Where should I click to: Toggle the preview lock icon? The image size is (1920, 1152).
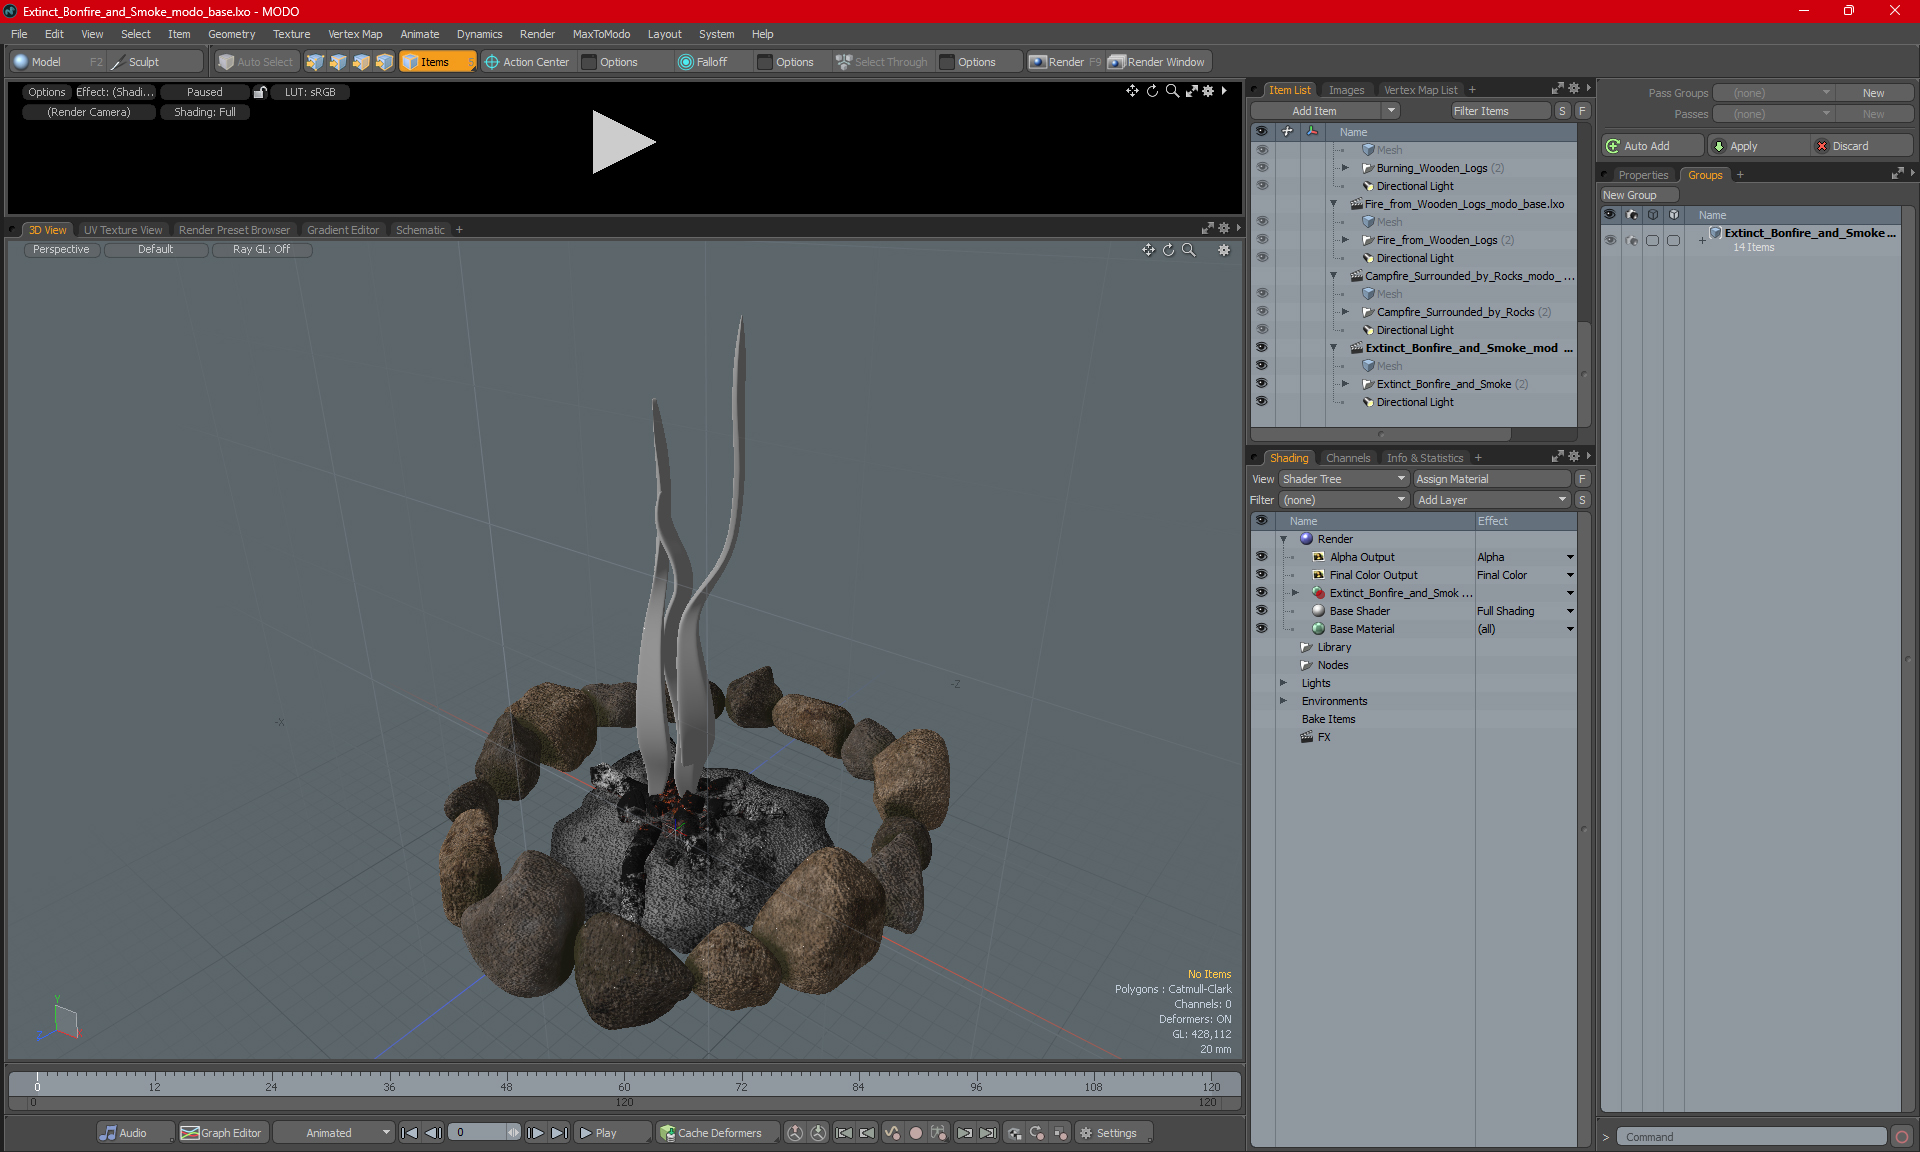(x=260, y=92)
